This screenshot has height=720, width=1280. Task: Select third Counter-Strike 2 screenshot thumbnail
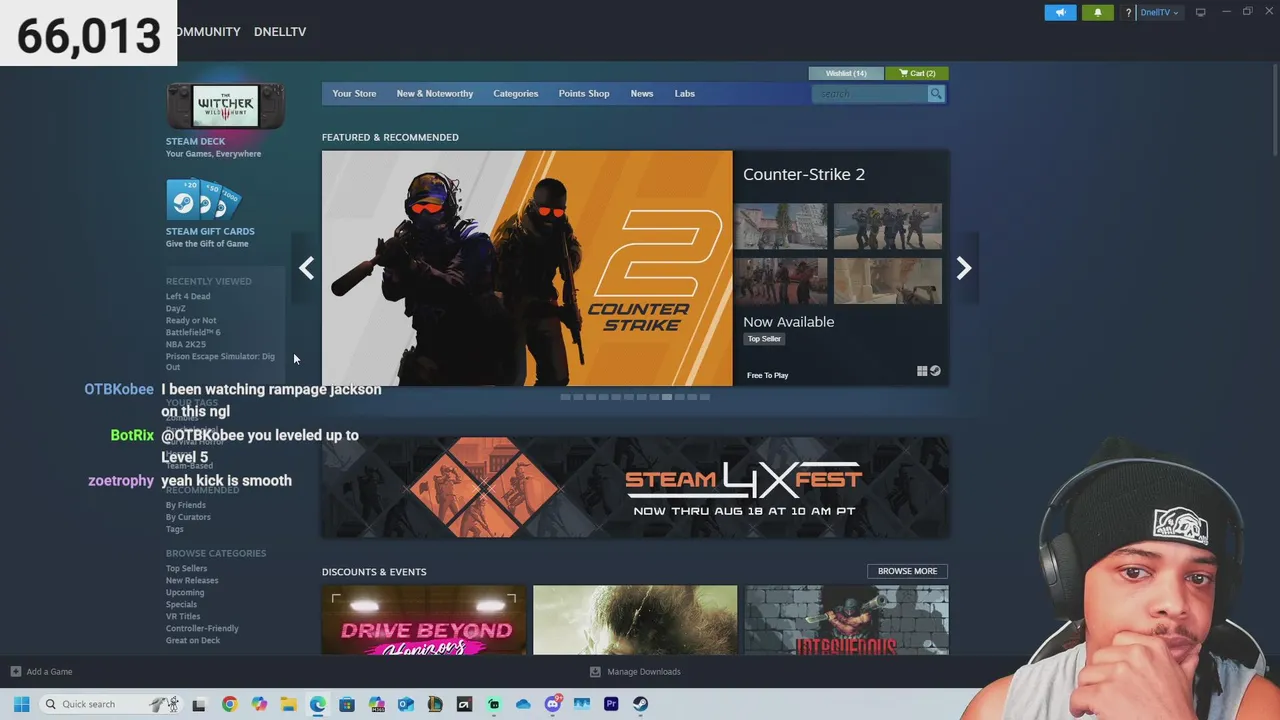coord(781,281)
